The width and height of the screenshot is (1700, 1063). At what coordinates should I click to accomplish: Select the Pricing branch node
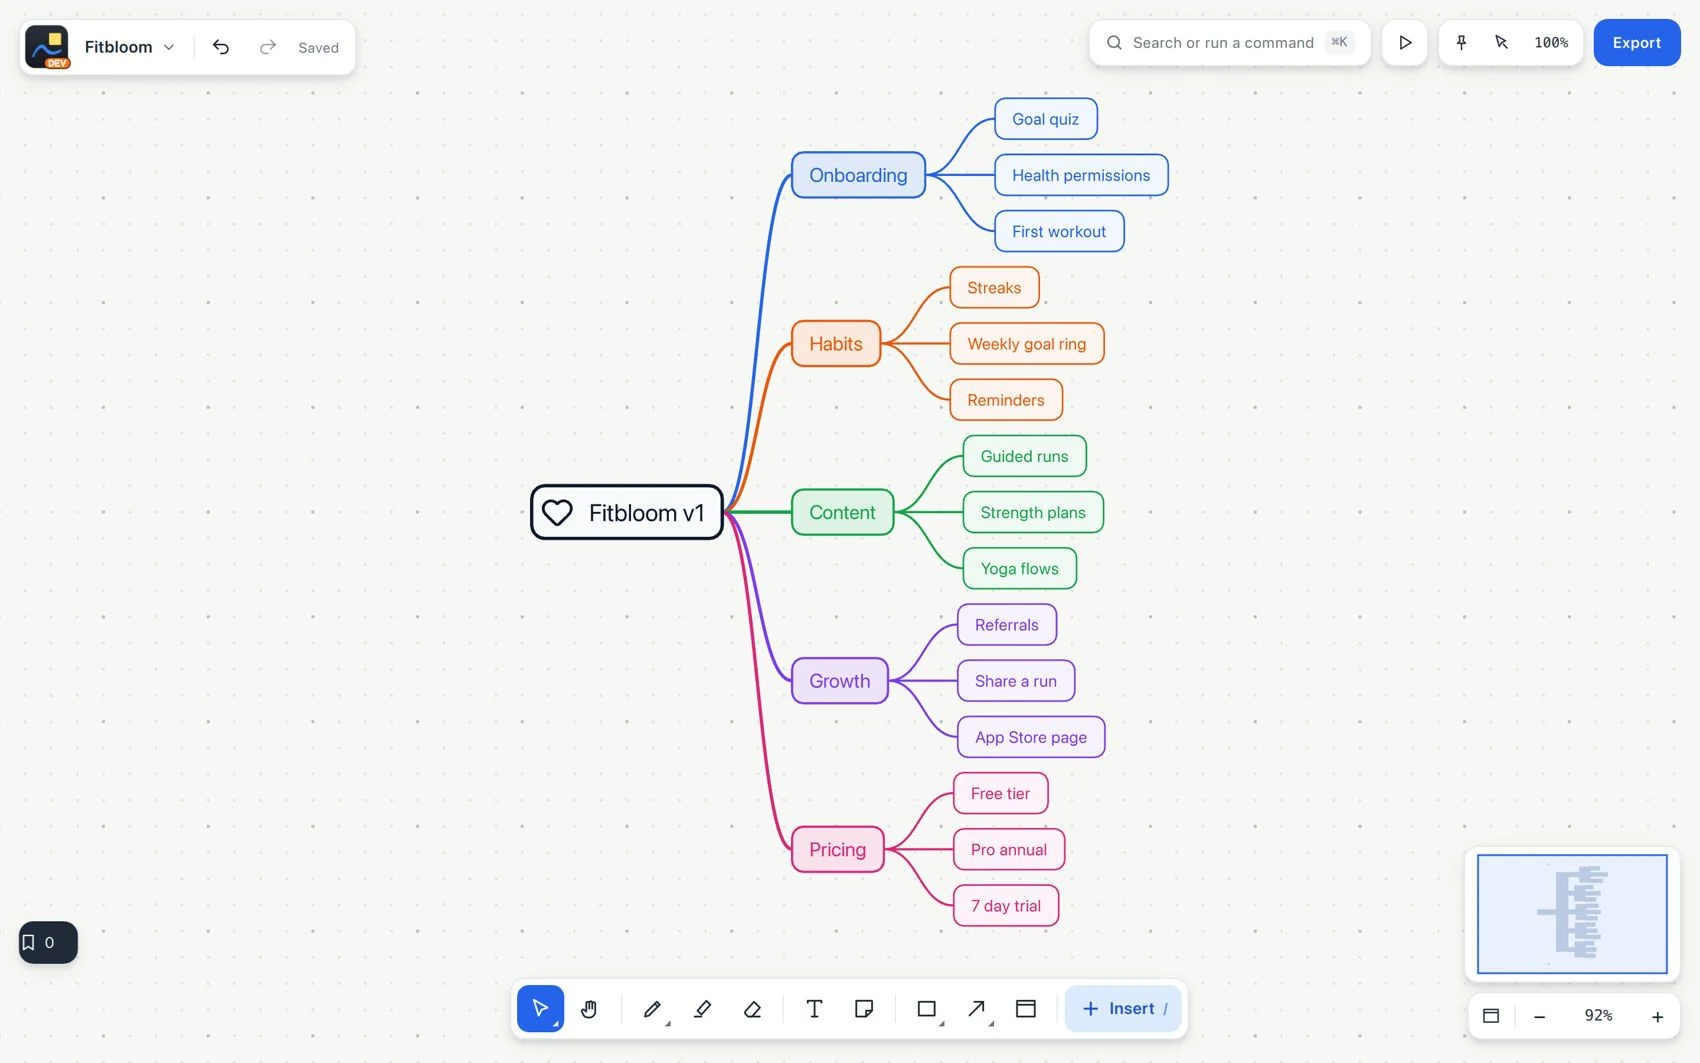point(838,849)
